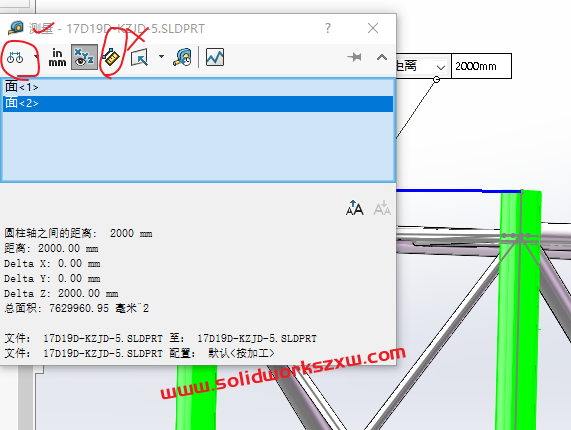Click create sensor graph icon
The height and width of the screenshot is (430, 571).
pyautogui.click(x=215, y=58)
